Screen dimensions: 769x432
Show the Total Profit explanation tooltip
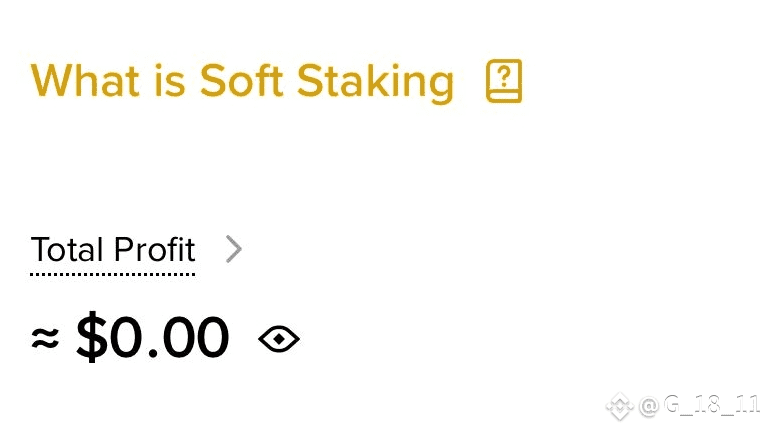tap(113, 250)
